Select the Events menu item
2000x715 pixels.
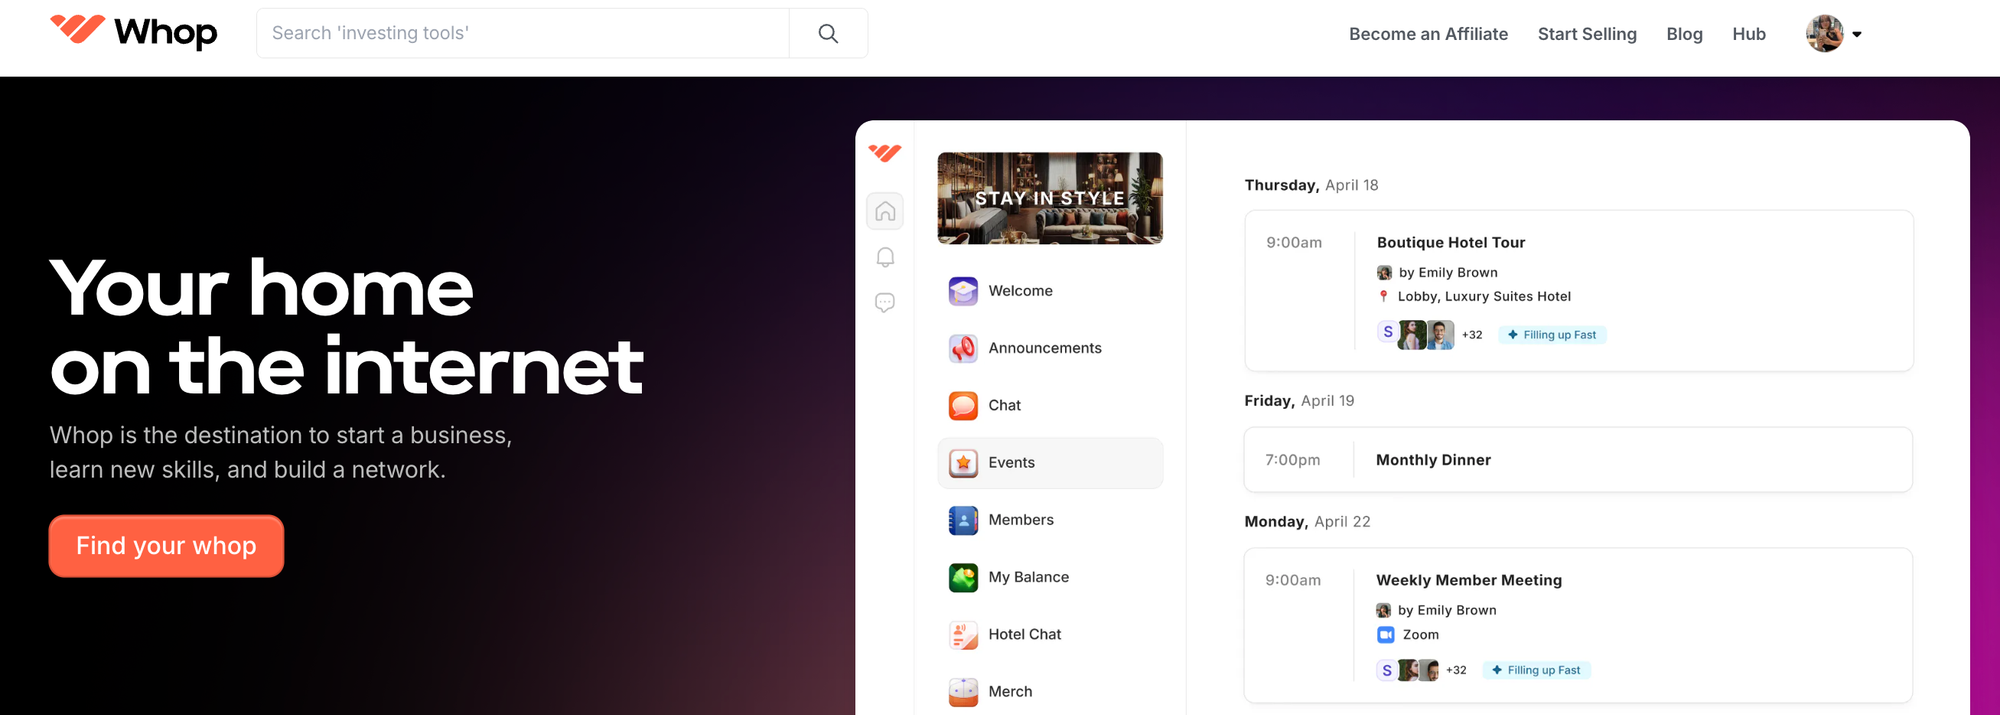(x=1050, y=463)
